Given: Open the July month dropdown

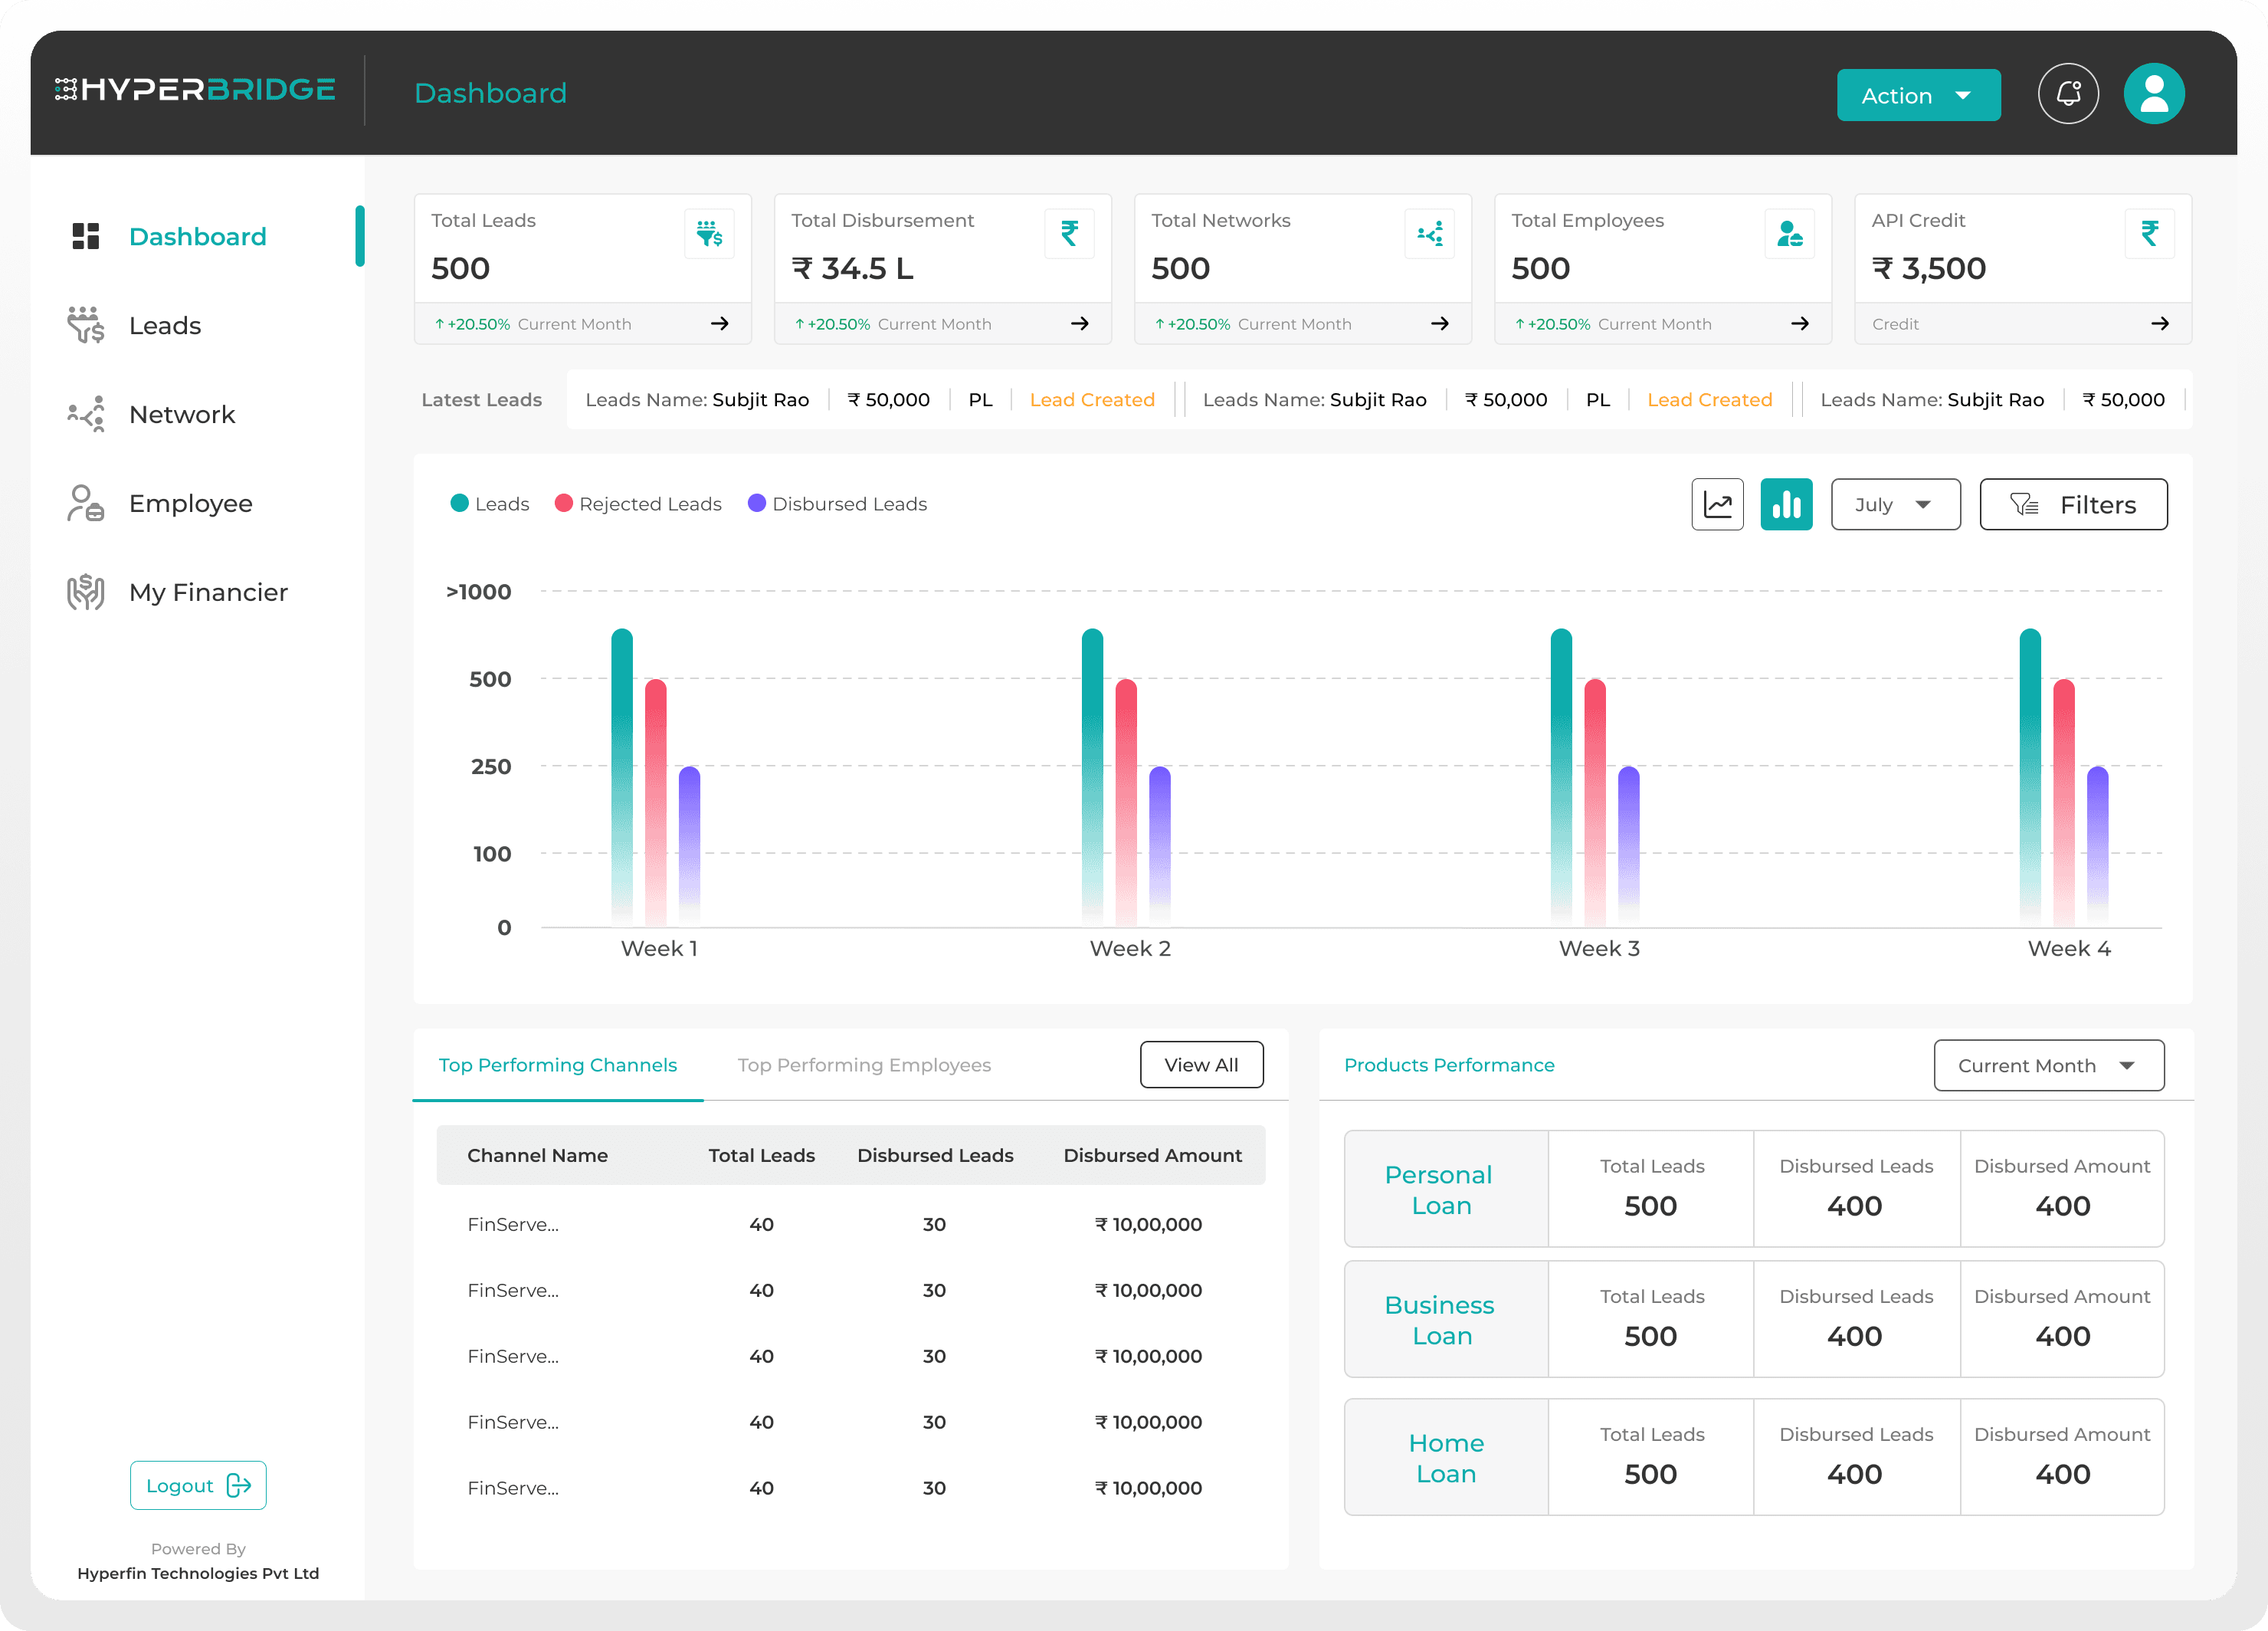Looking at the screenshot, I should coord(1894,505).
